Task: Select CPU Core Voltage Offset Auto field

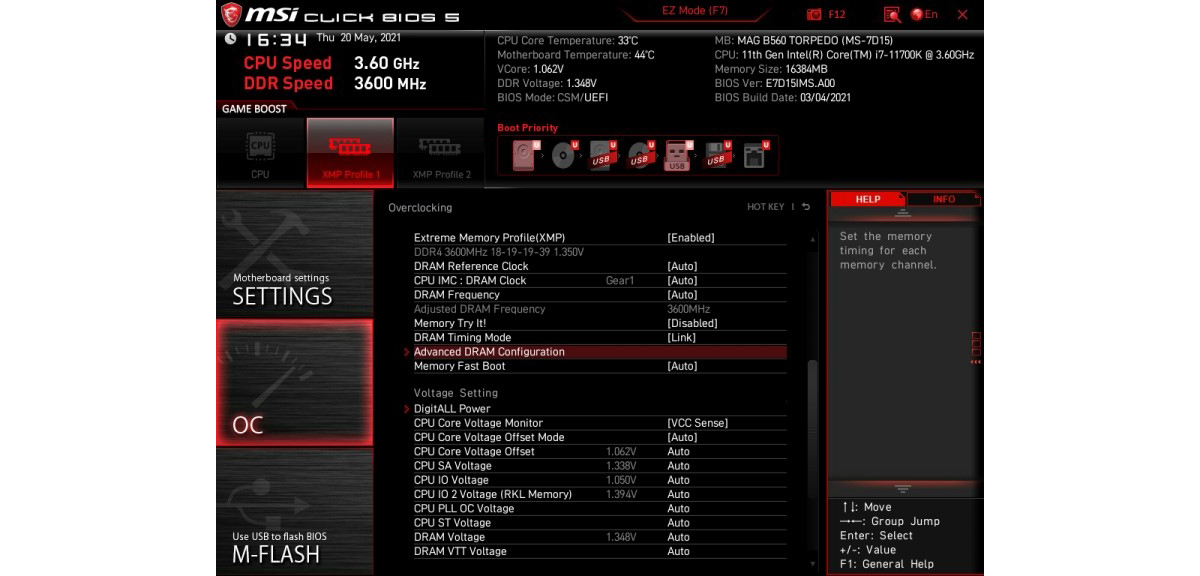Action: click(x=678, y=452)
